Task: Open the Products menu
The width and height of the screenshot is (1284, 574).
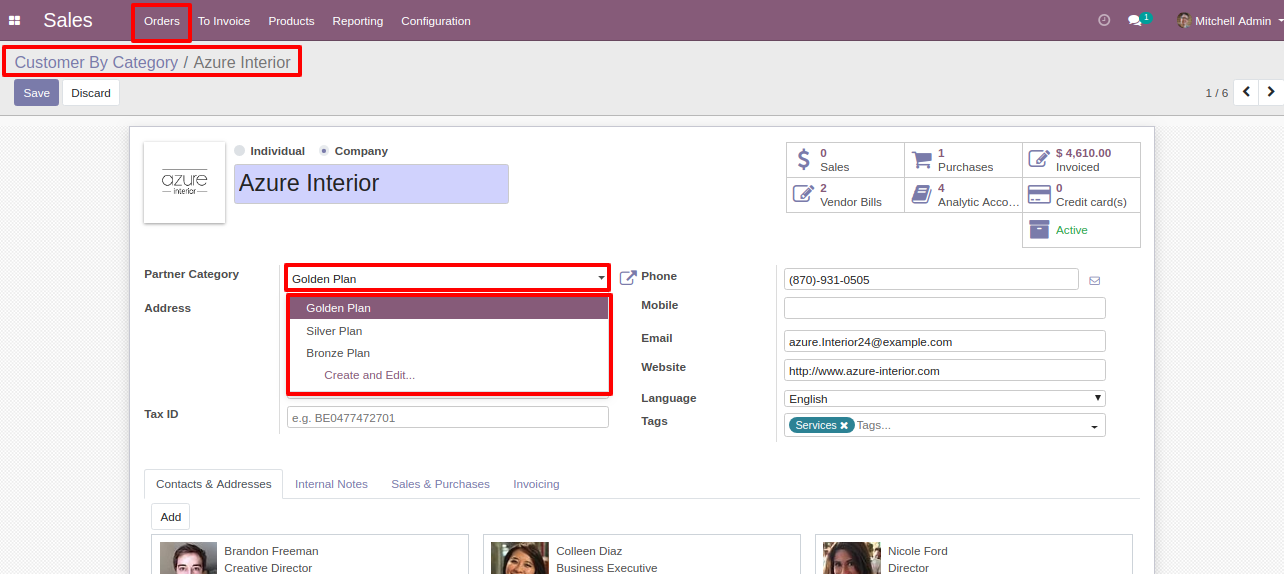Action: tap(291, 21)
